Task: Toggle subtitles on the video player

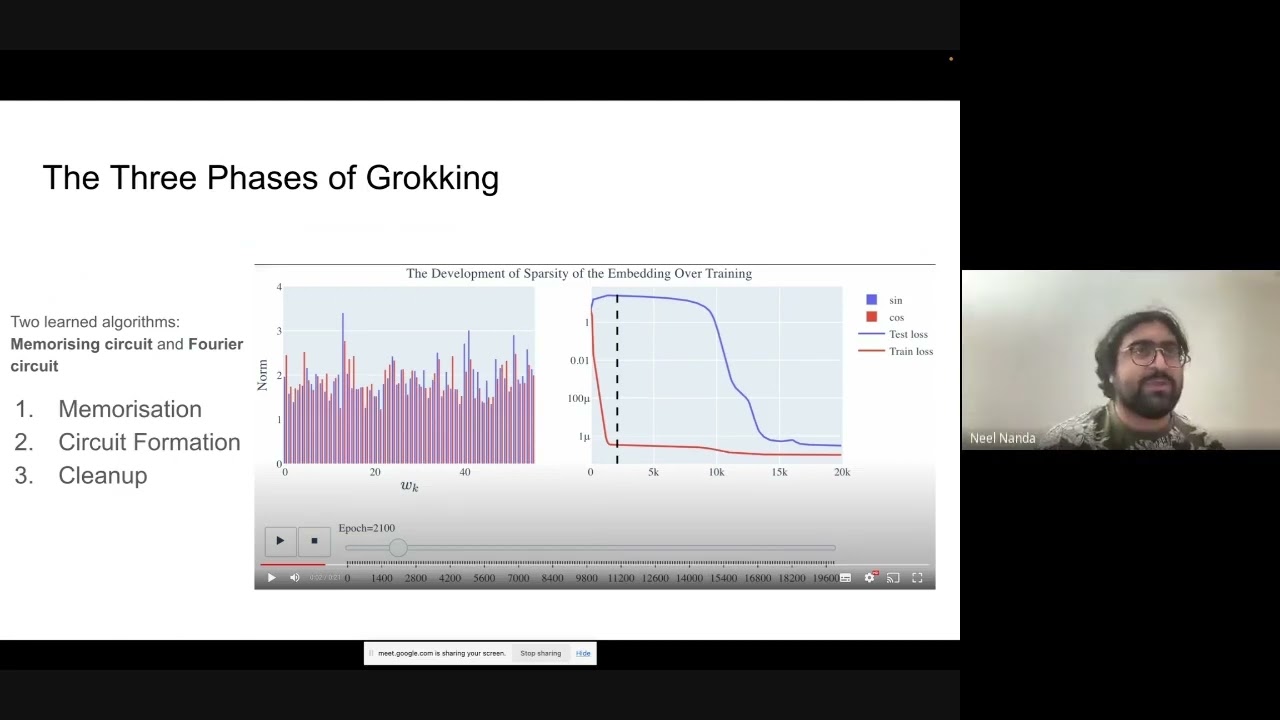Action: coord(845,577)
